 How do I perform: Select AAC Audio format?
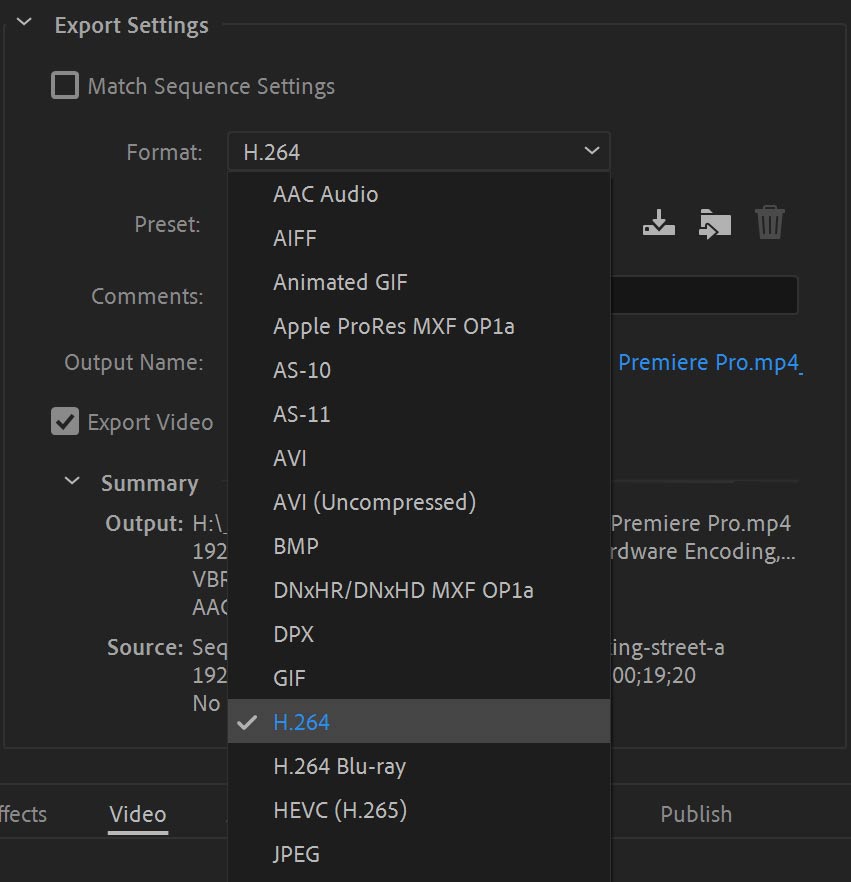coord(418,194)
